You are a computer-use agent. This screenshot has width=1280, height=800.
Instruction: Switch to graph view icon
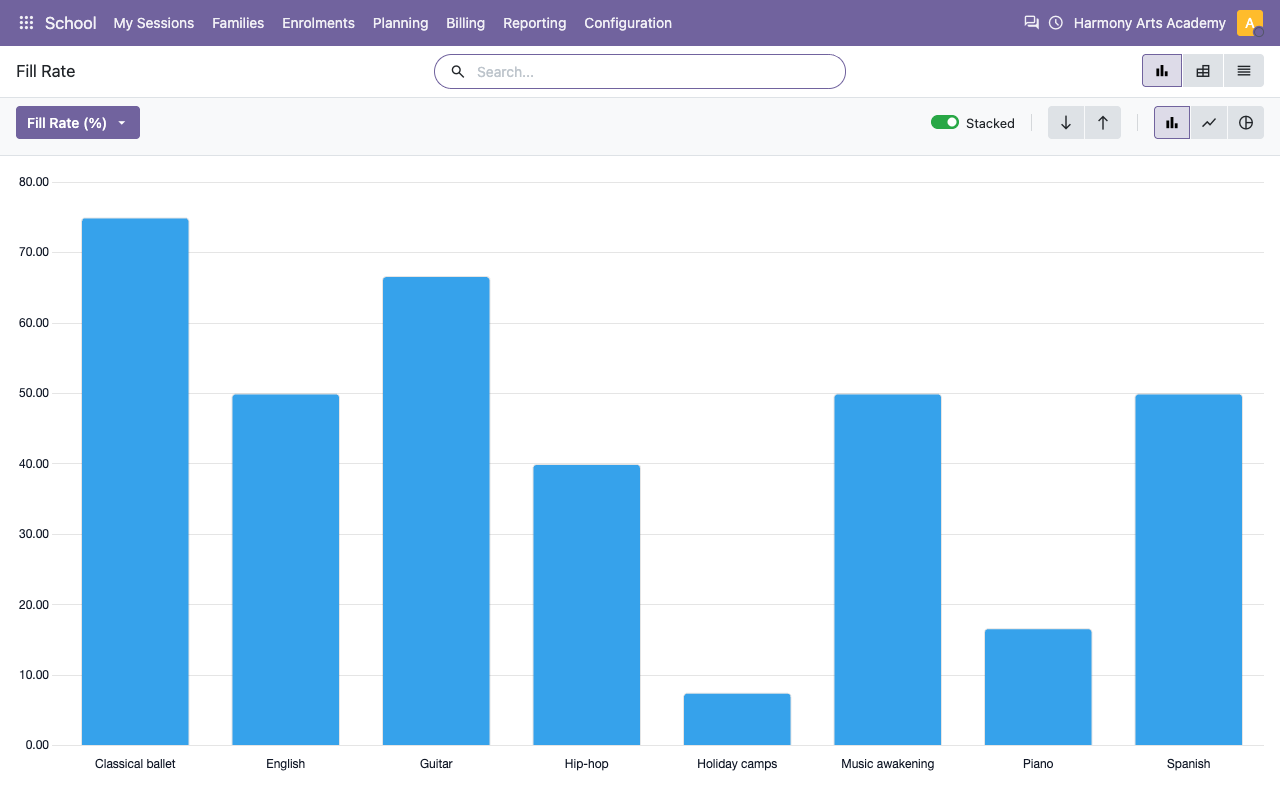pos(1162,71)
